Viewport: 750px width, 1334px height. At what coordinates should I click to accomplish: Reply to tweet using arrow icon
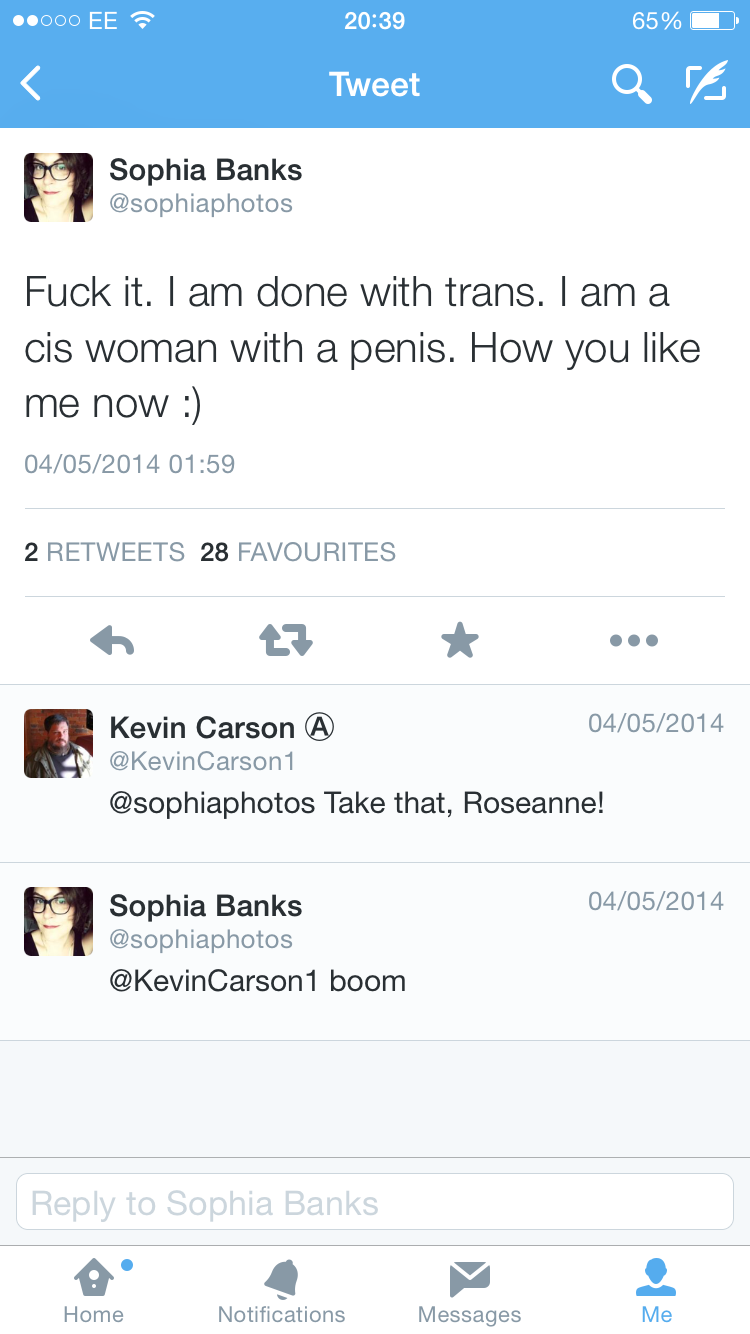coord(112,640)
